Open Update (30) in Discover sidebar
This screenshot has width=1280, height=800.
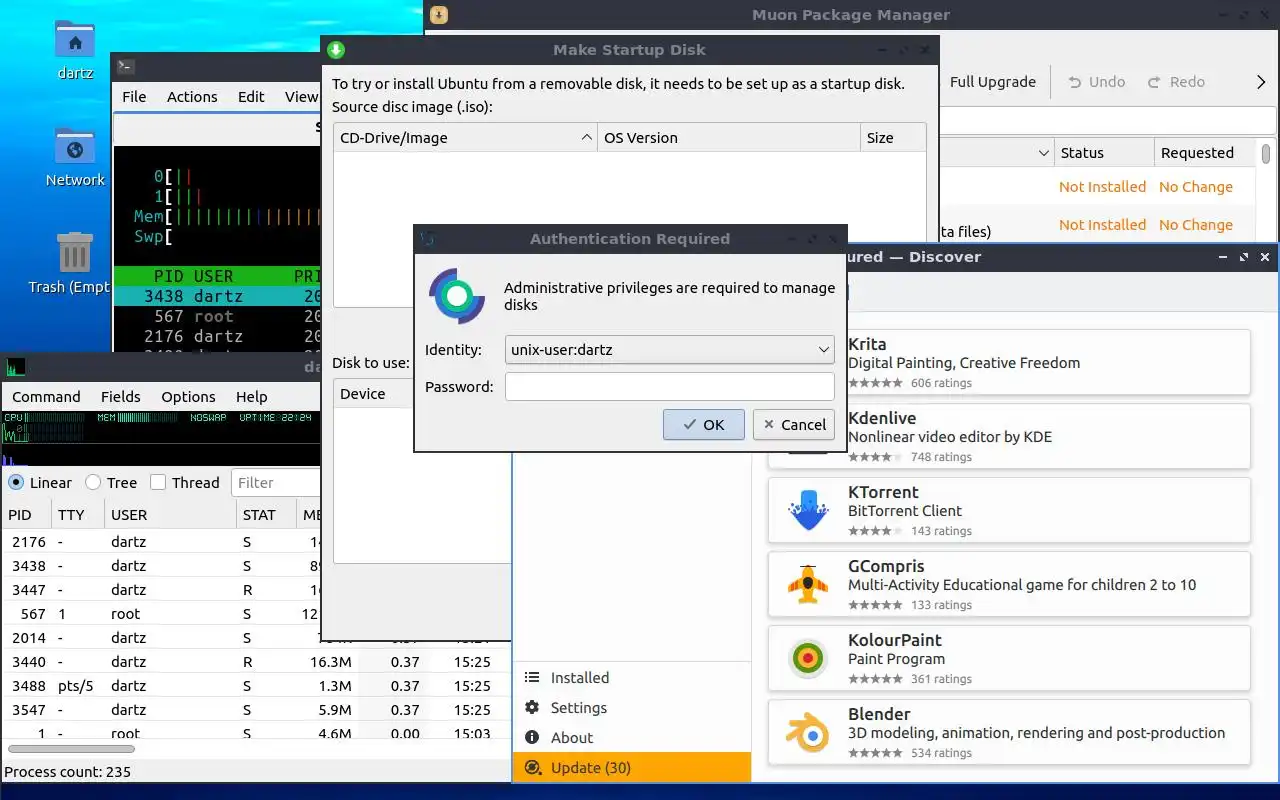pos(632,767)
